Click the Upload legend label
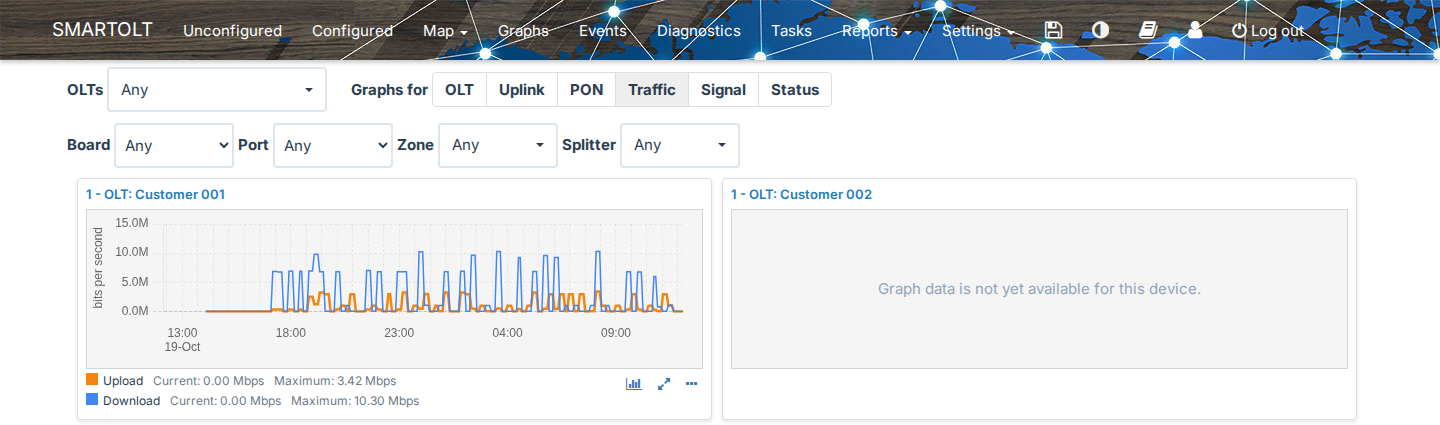This screenshot has width=1440, height=425. [x=123, y=381]
